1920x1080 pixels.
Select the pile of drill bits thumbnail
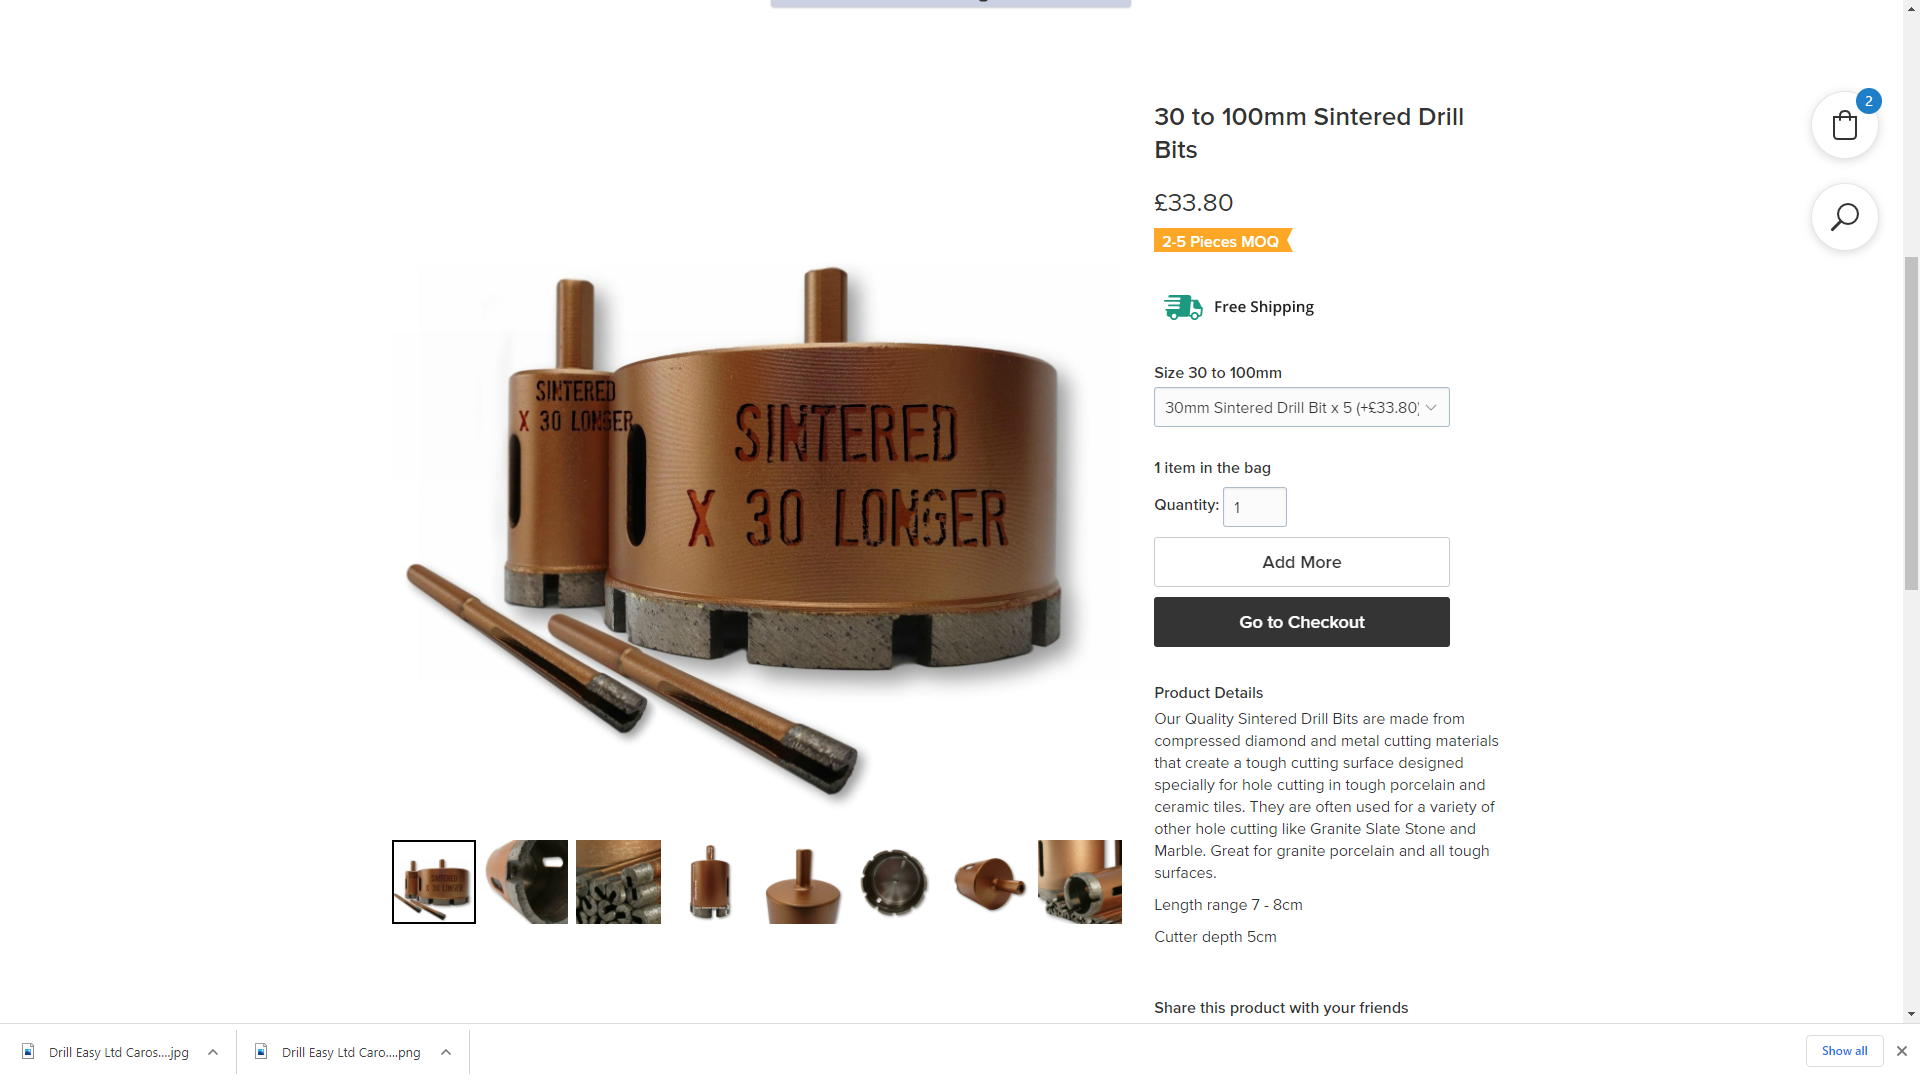click(618, 882)
